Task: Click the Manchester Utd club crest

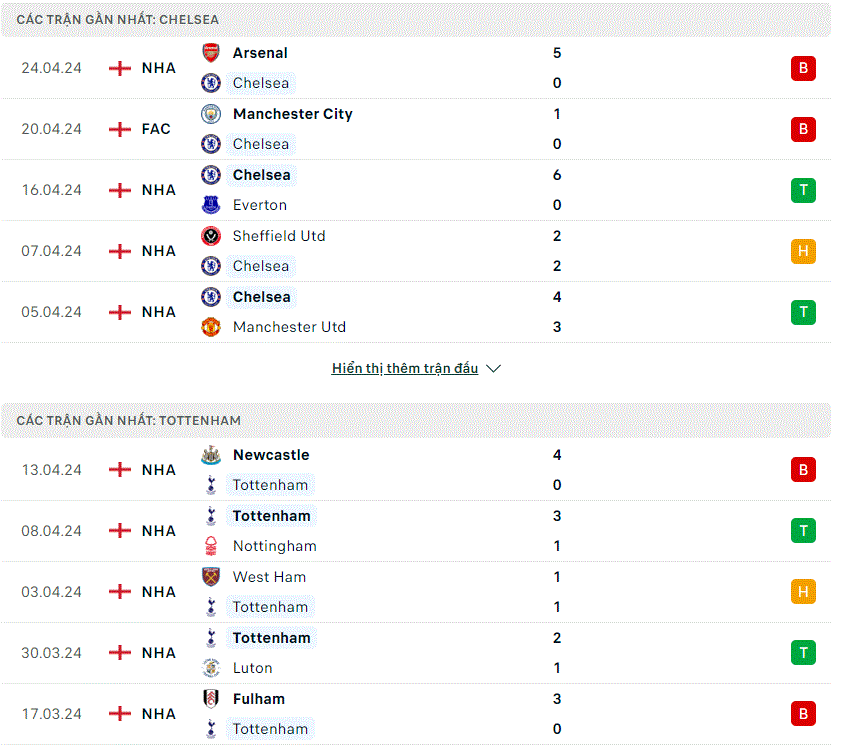Action: [211, 327]
